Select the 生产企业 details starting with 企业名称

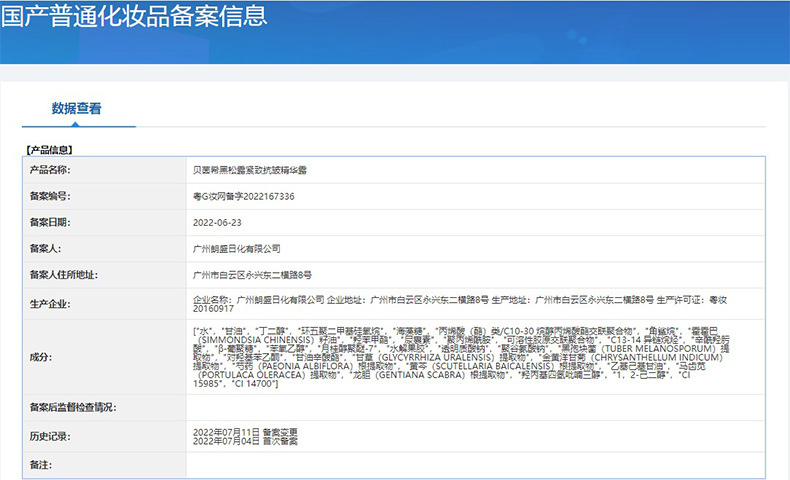click(460, 304)
